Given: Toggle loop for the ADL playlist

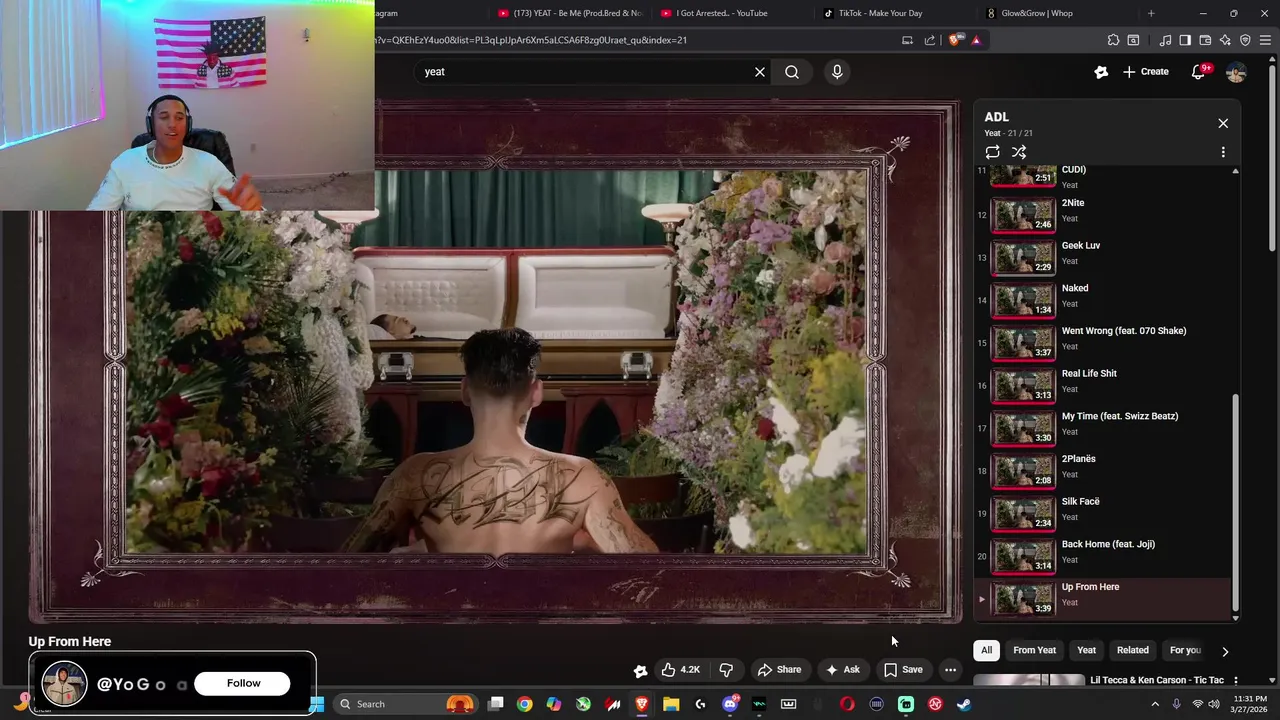Looking at the screenshot, I should (x=992, y=152).
